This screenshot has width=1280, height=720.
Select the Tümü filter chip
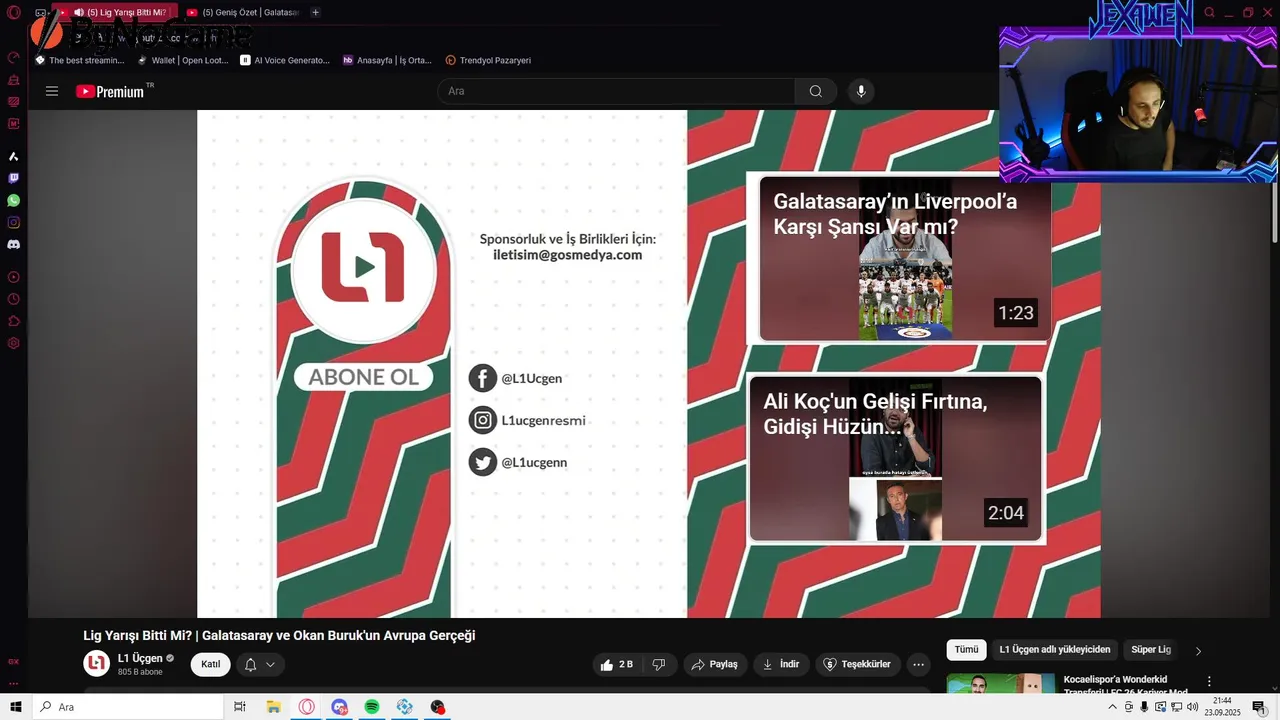(966, 650)
